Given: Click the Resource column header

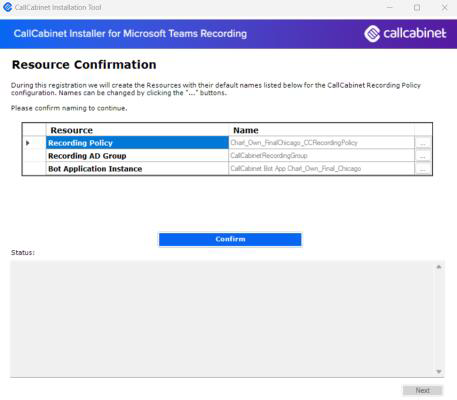Looking at the screenshot, I should tap(137, 130).
